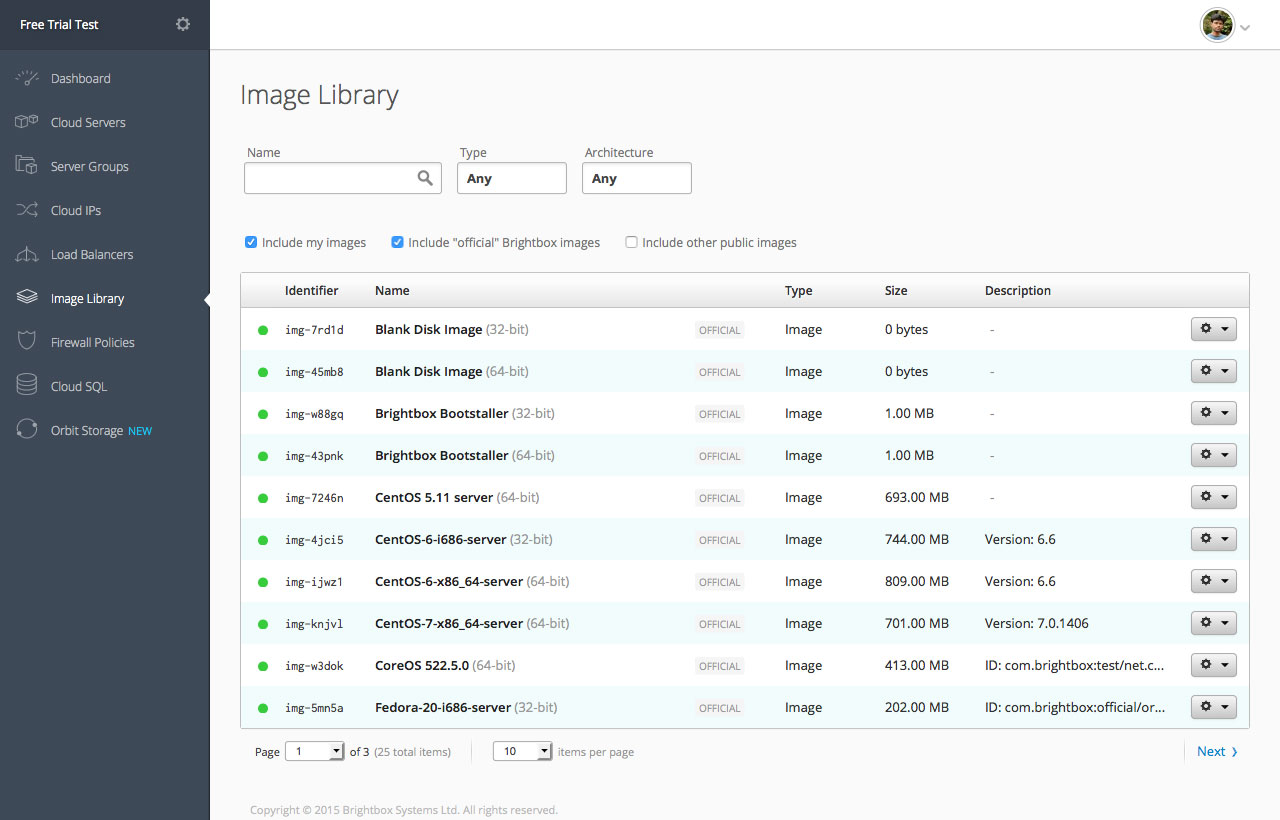Open actions menu for CoreOS 522.5.0

[1213, 665]
